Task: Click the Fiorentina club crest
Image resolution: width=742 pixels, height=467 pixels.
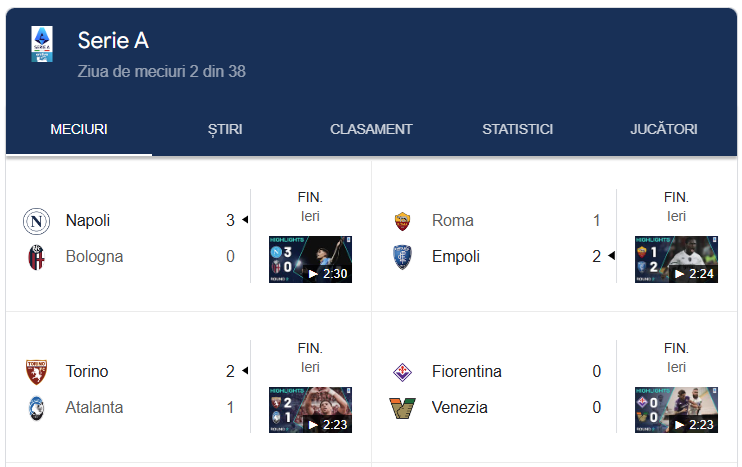Action: pyautogui.click(x=402, y=372)
